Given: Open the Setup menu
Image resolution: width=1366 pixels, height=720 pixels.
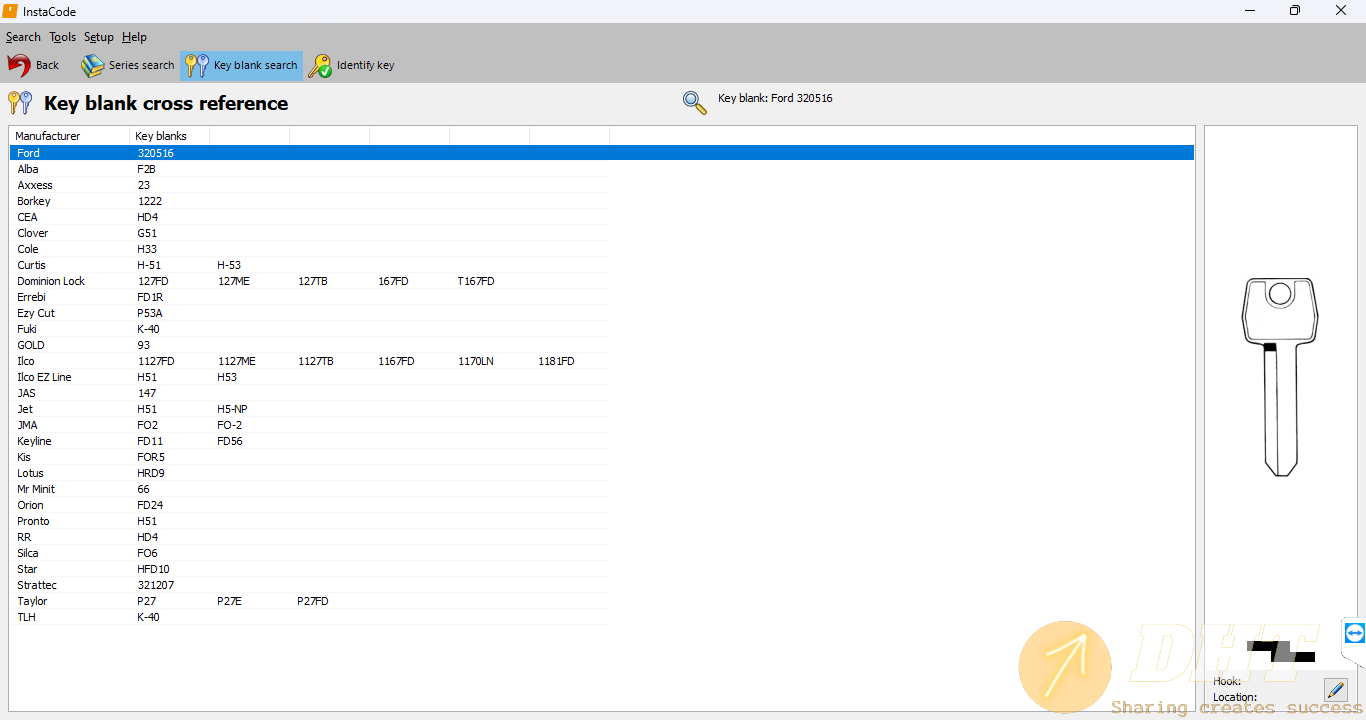Looking at the screenshot, I should point(99,37).
